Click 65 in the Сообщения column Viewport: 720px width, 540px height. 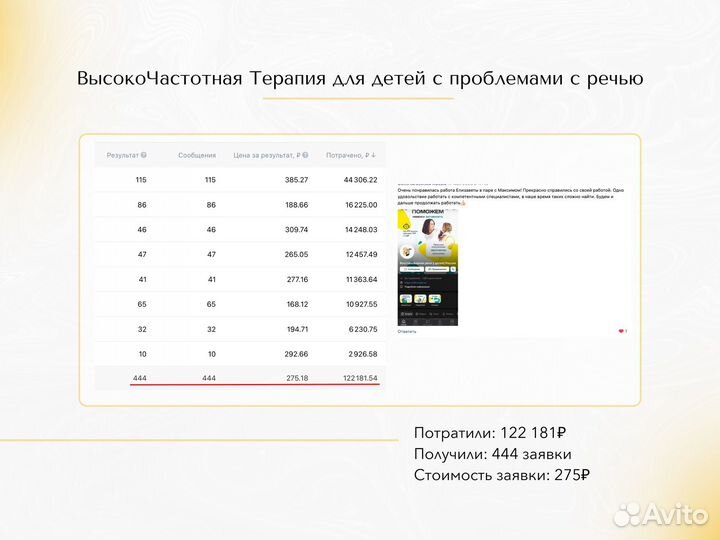pos(211,304)
